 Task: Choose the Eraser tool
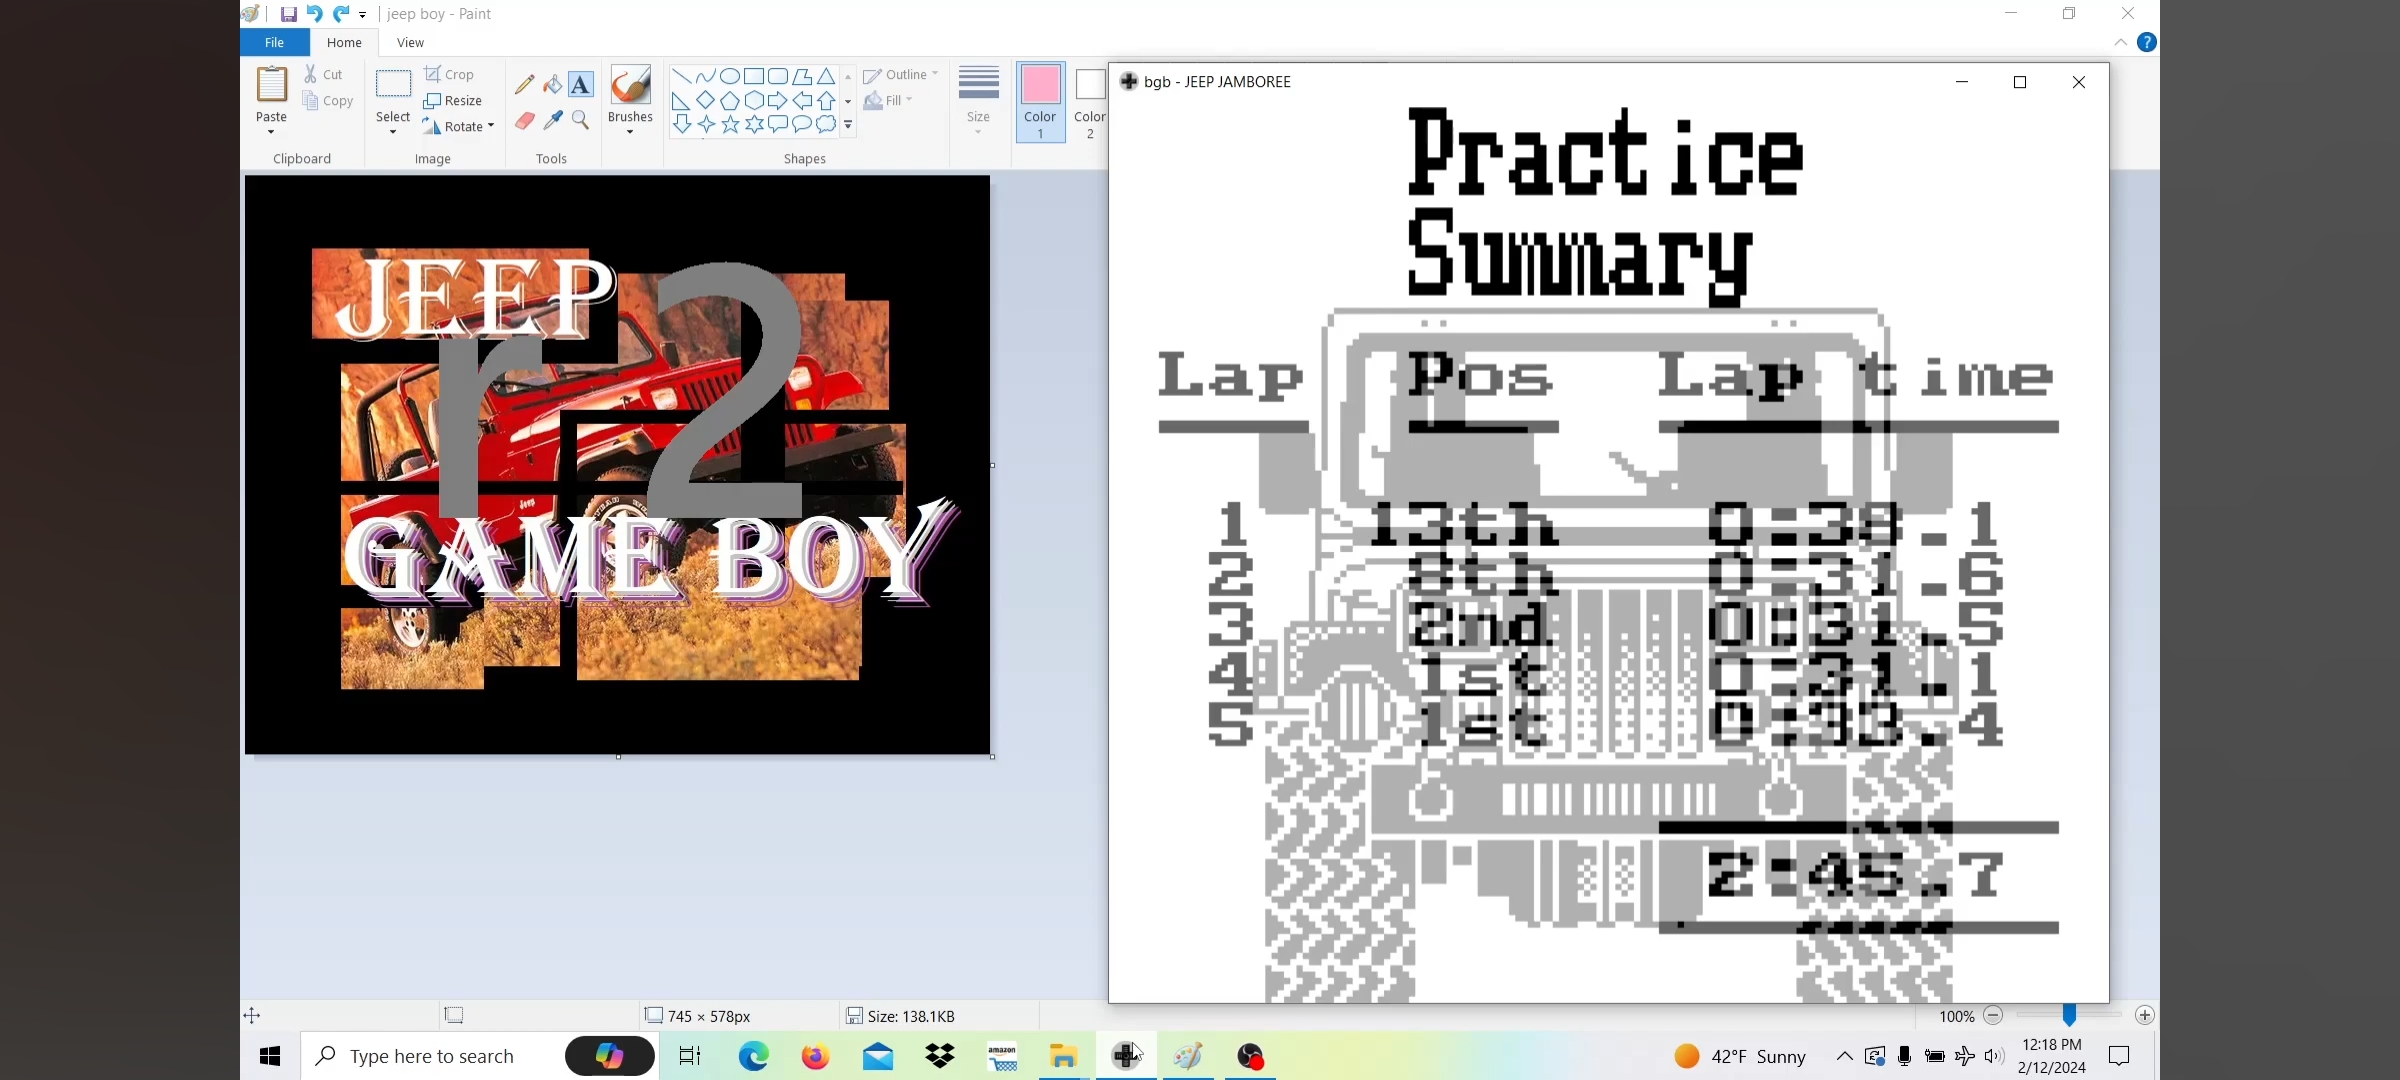click(524, 121)
